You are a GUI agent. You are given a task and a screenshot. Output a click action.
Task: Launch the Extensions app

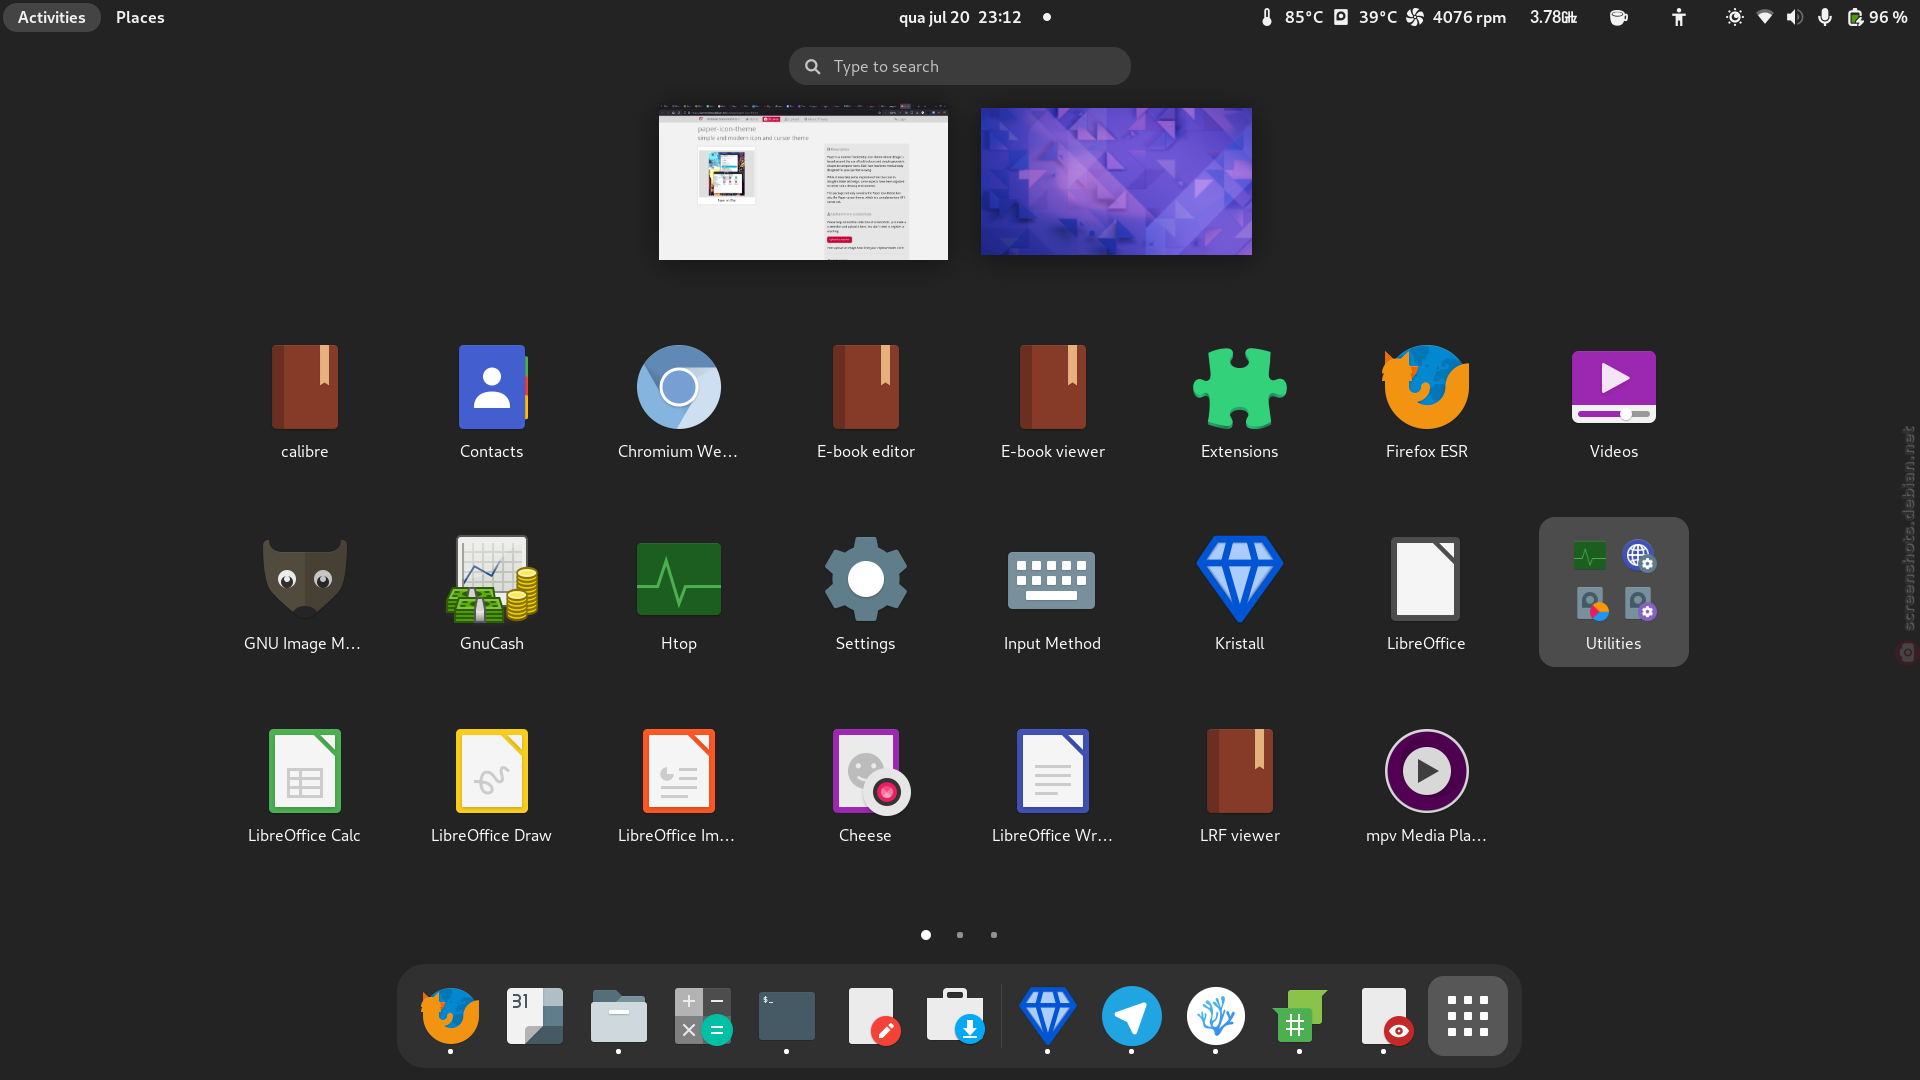[x=1239, y=400]
